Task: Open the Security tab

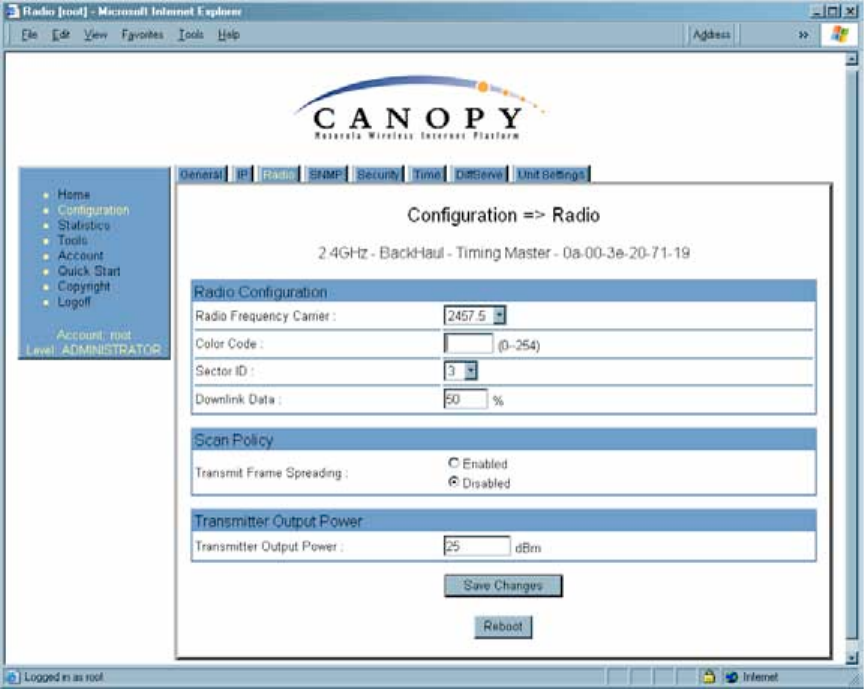Action: click(377, 175)
